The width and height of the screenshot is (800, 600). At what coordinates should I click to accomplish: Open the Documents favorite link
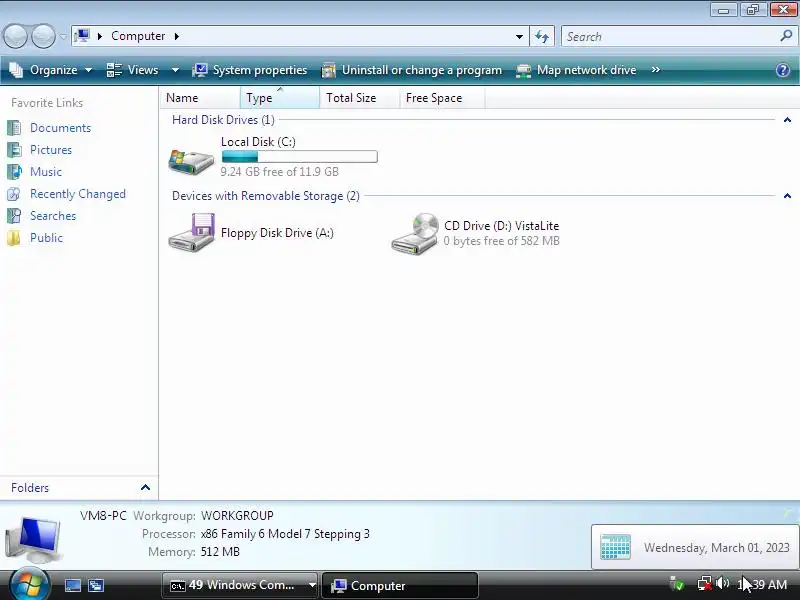click(60, 128)
